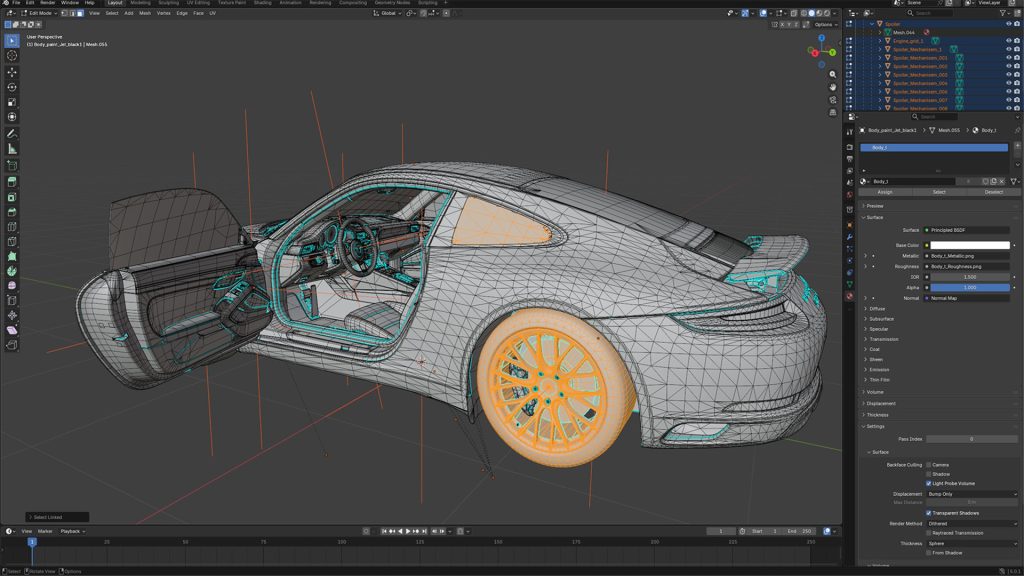Select the Rotate tool
The image size is (1024, 576).
coord(12,87)
